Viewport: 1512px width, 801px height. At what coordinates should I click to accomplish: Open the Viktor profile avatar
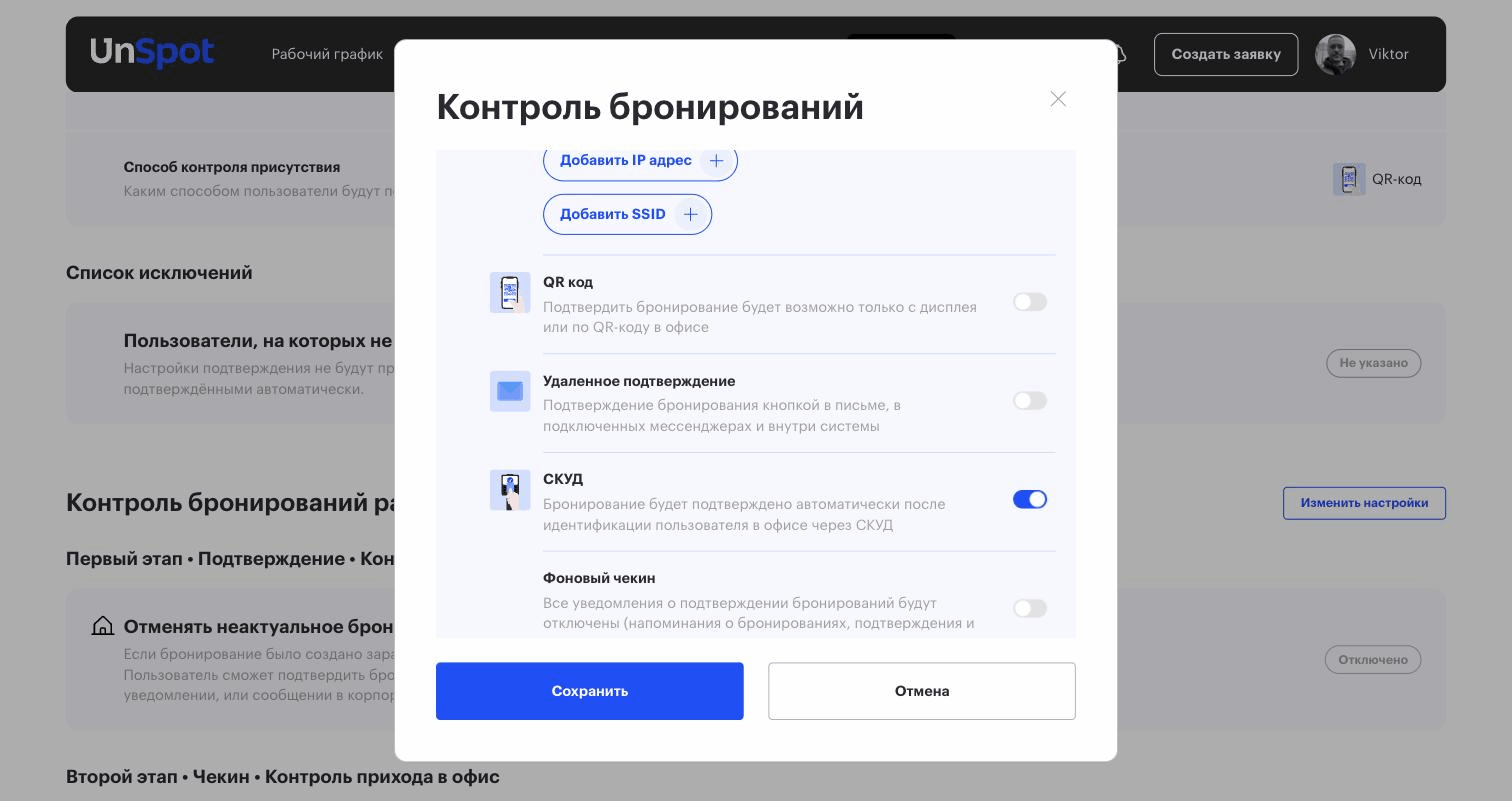pos(1335,54)
